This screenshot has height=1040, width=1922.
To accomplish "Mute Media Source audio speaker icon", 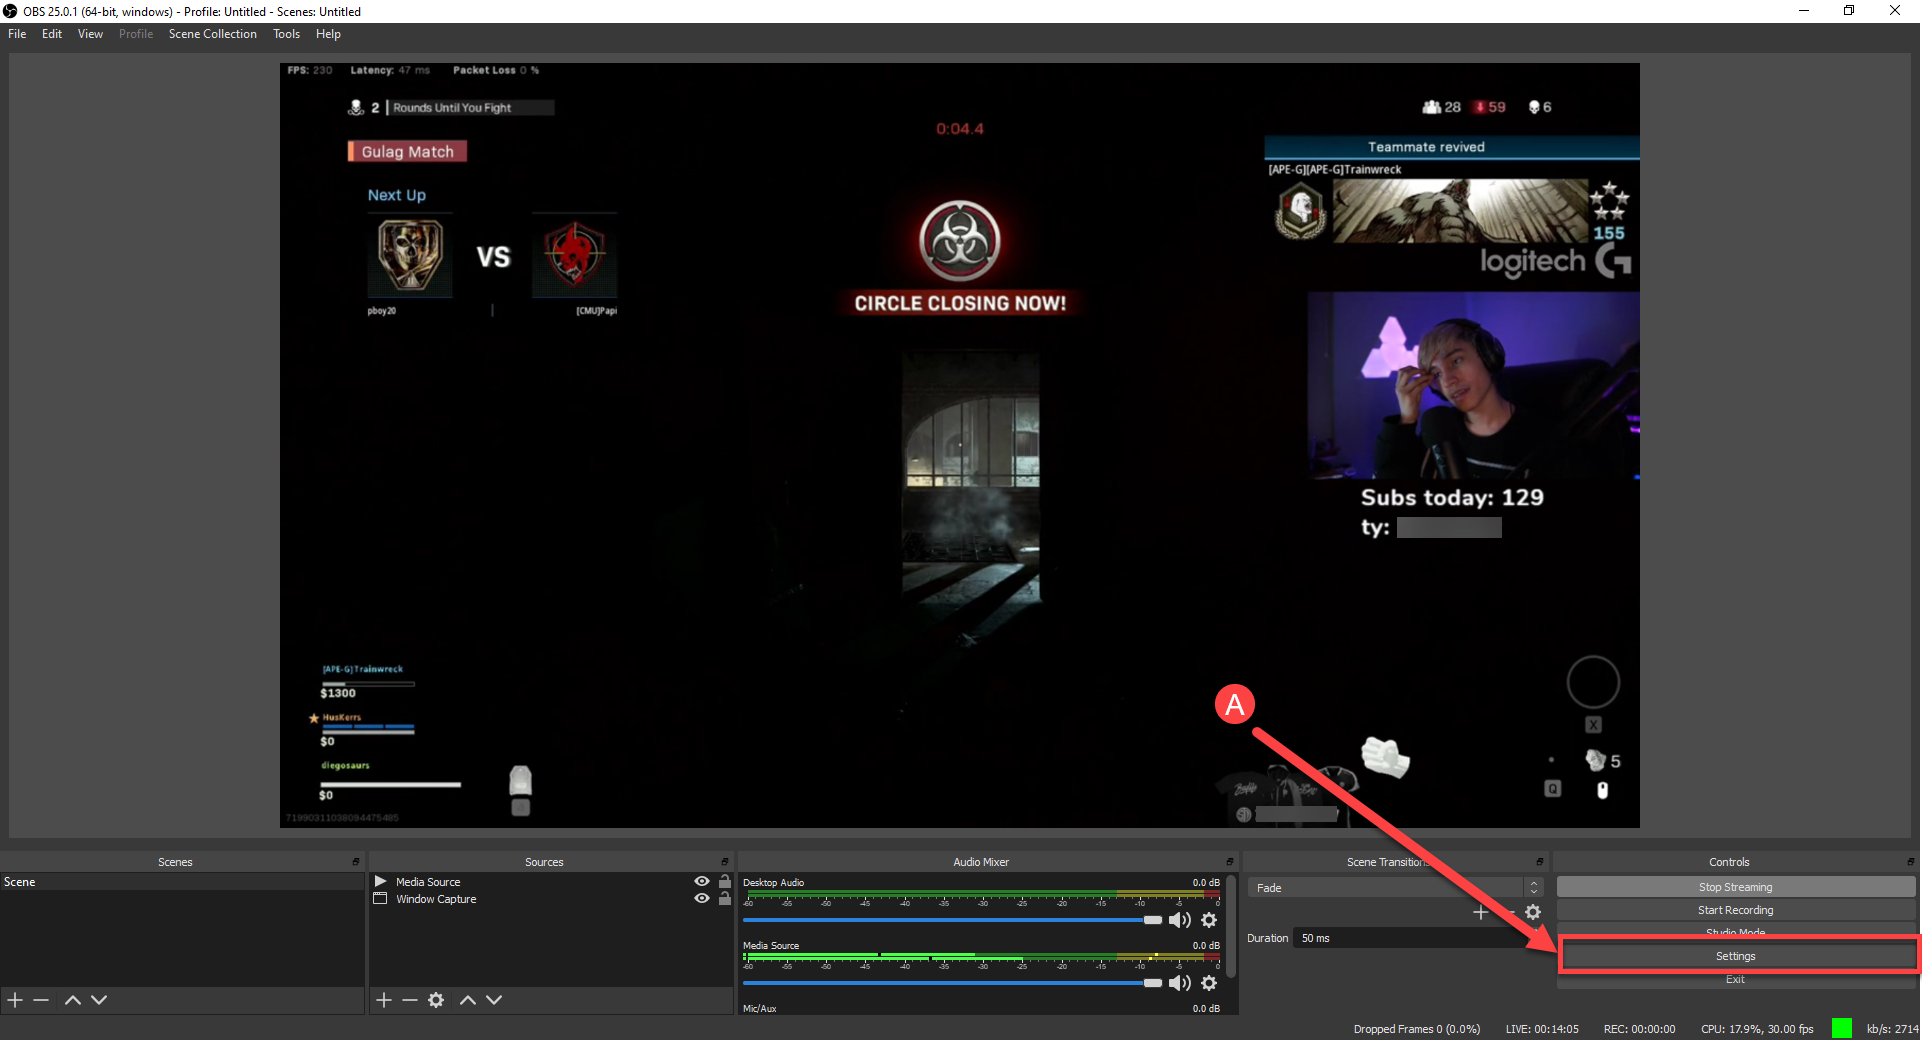I will pyautogui.click(x=1180, y=983).
